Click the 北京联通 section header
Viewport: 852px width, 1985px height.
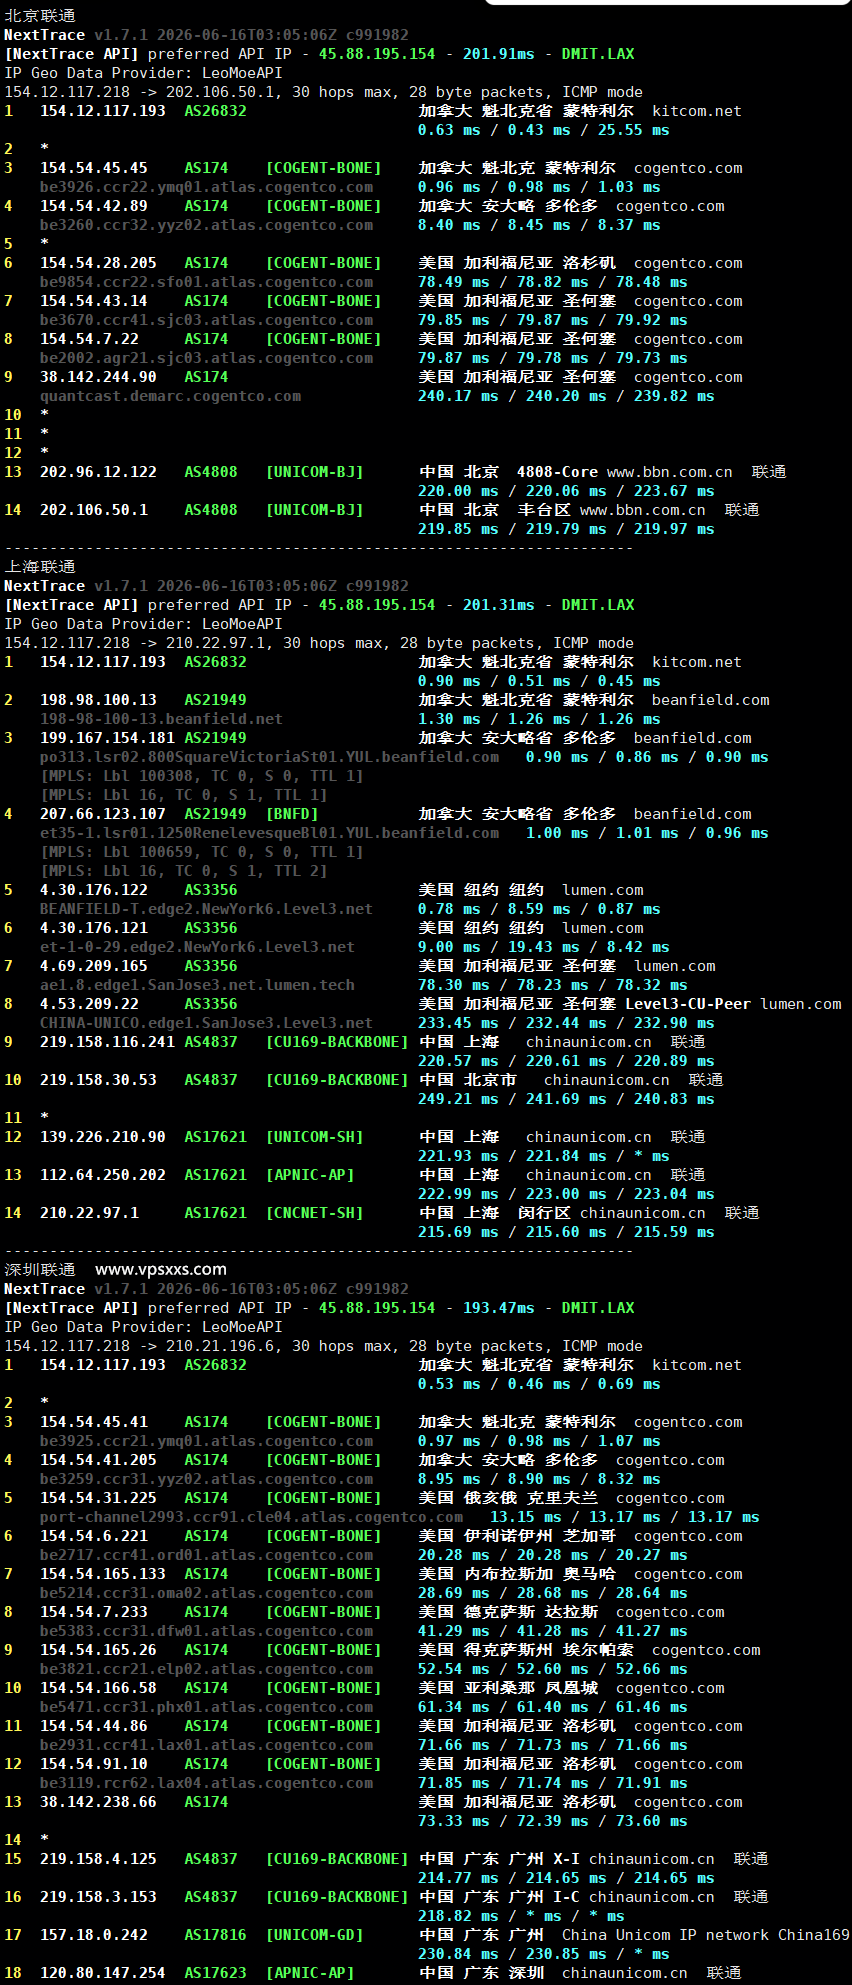coord(40,16)
